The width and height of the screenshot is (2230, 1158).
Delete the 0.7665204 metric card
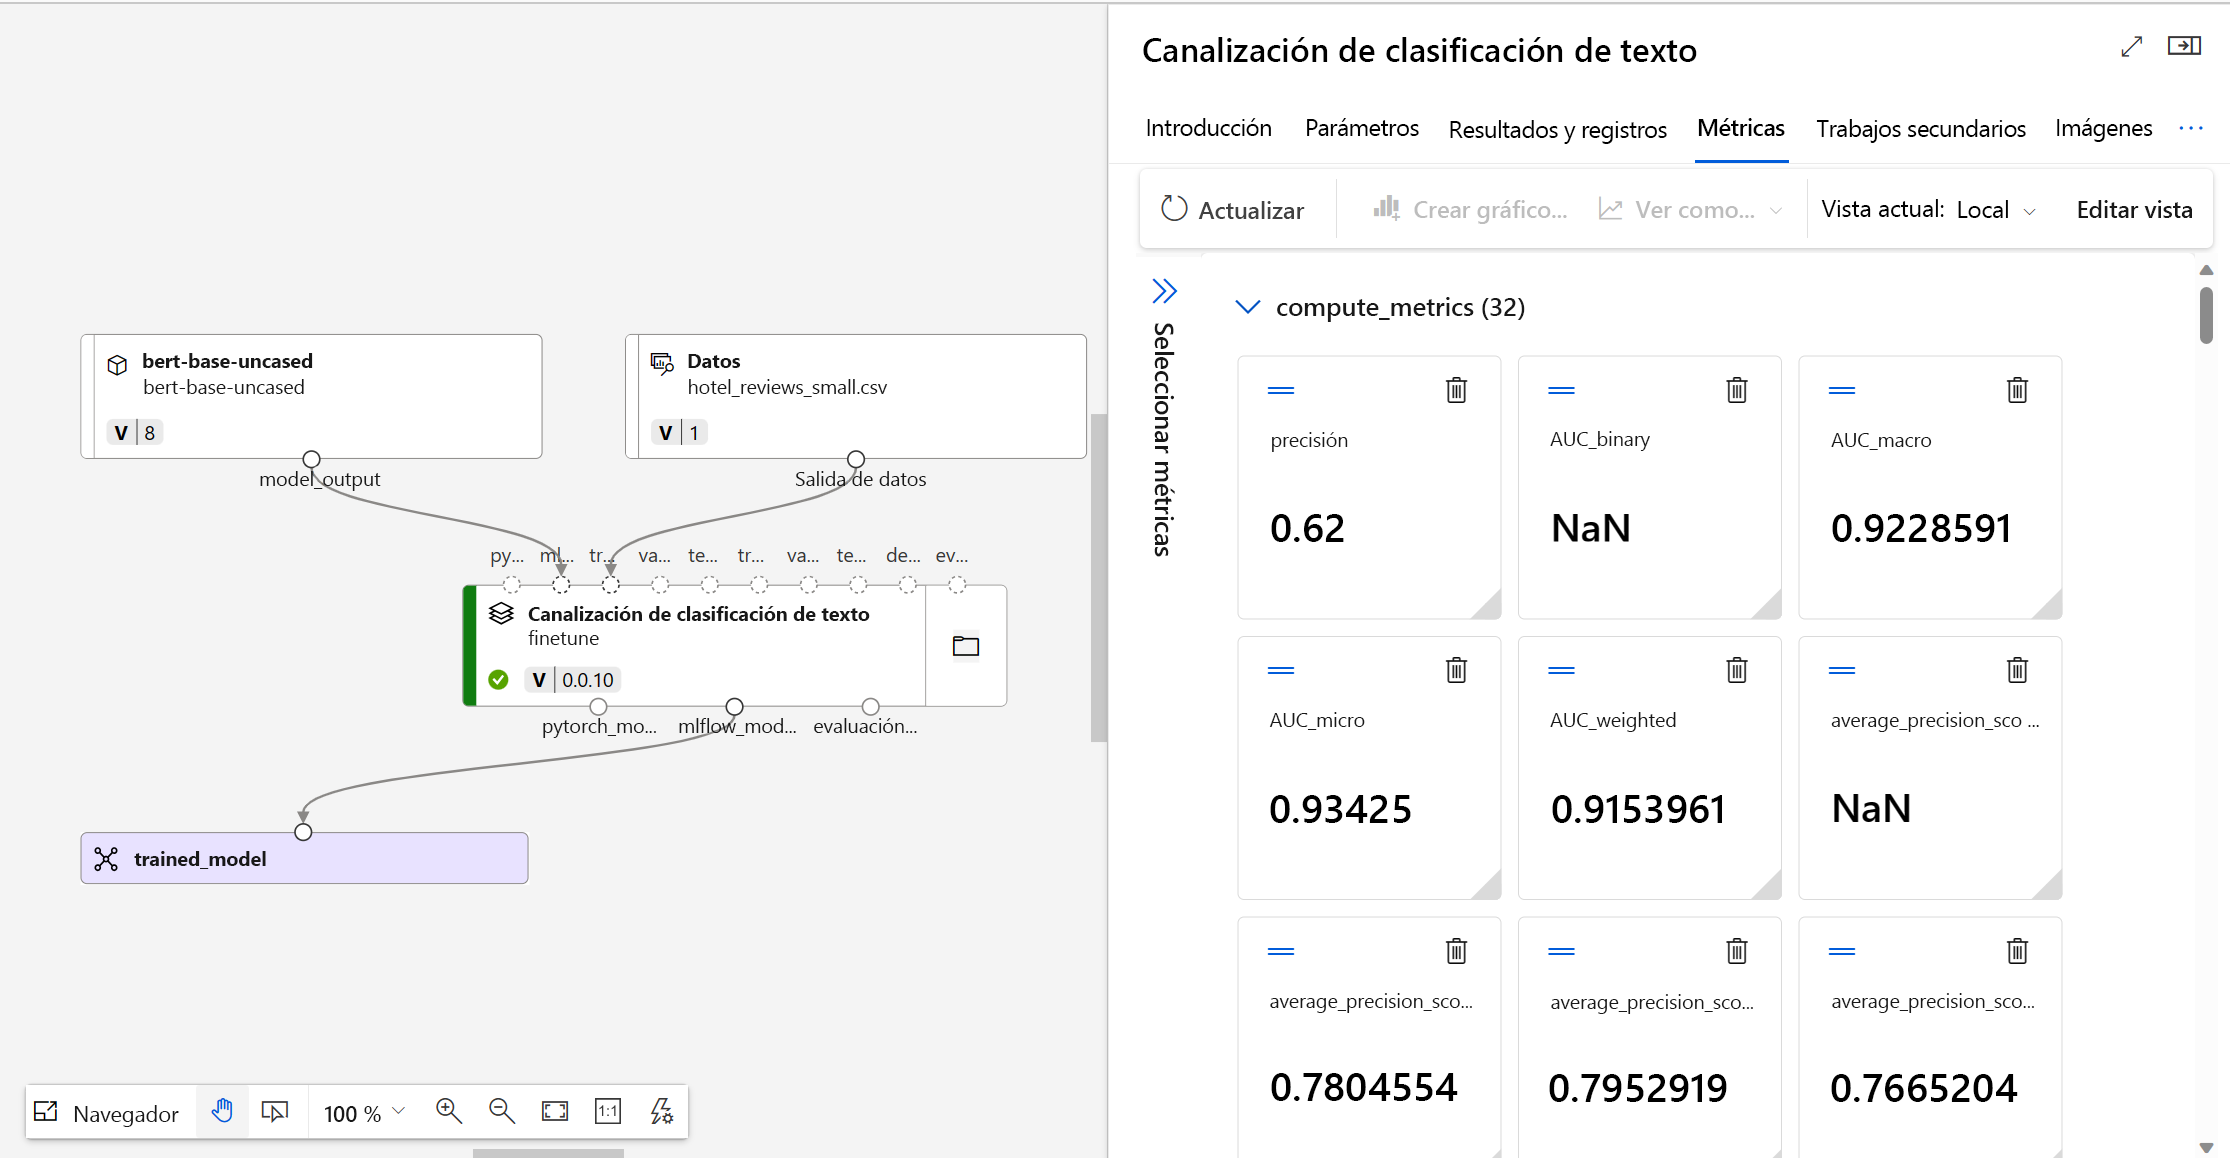click(x=2017, y=951)
